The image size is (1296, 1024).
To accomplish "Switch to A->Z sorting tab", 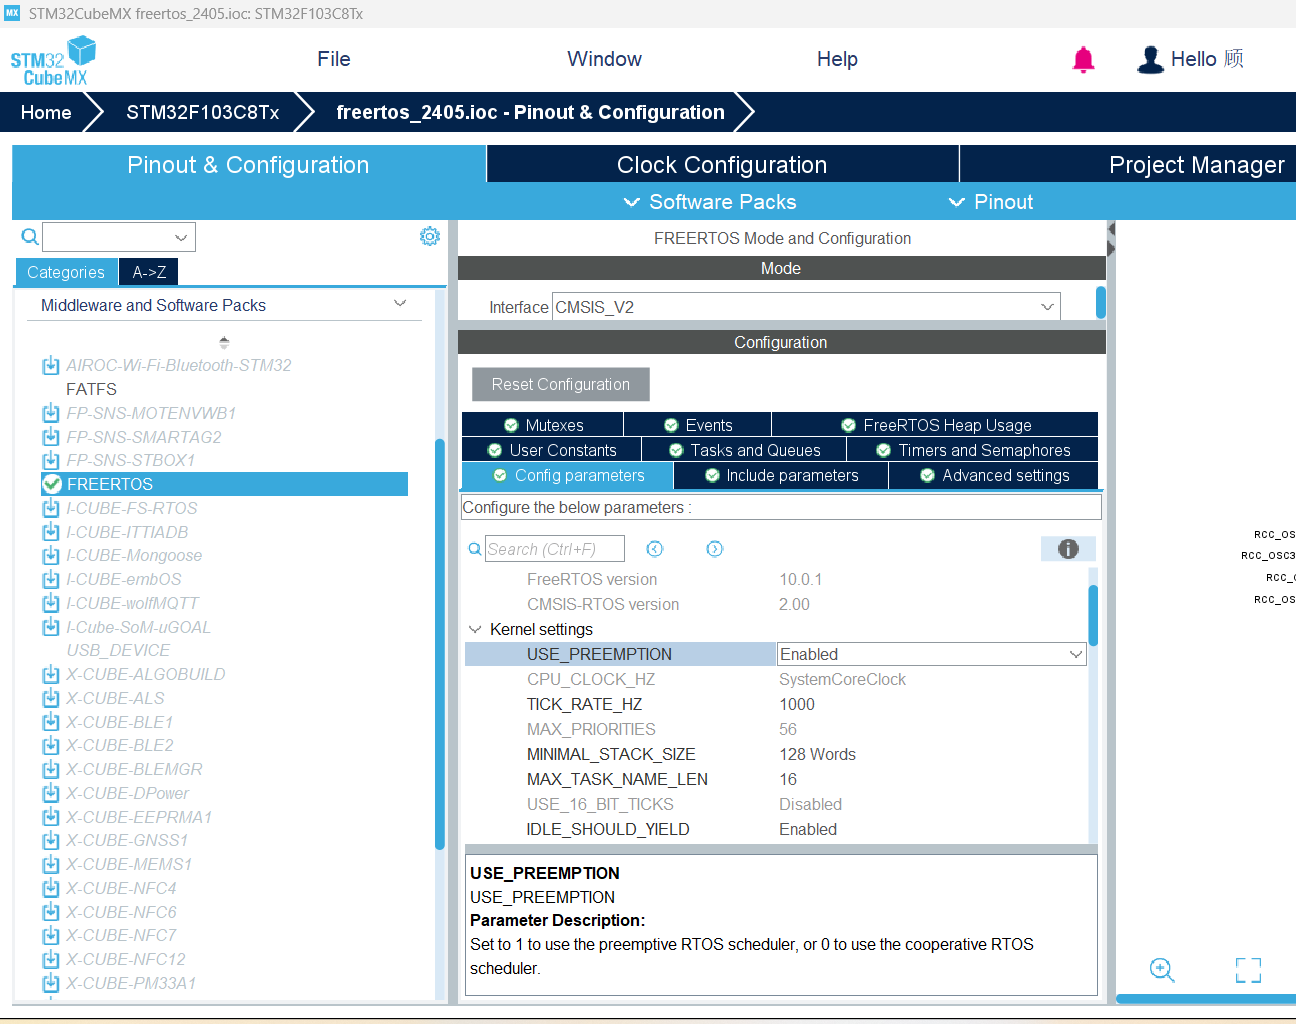I will [149, 272].
